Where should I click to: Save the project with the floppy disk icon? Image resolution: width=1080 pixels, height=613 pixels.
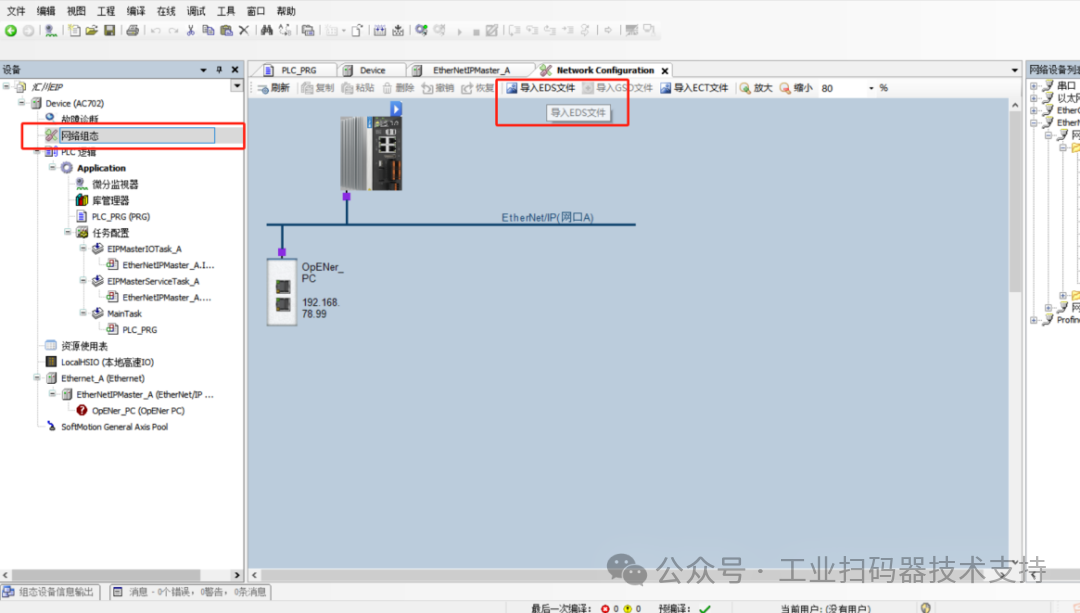[110, 30]
